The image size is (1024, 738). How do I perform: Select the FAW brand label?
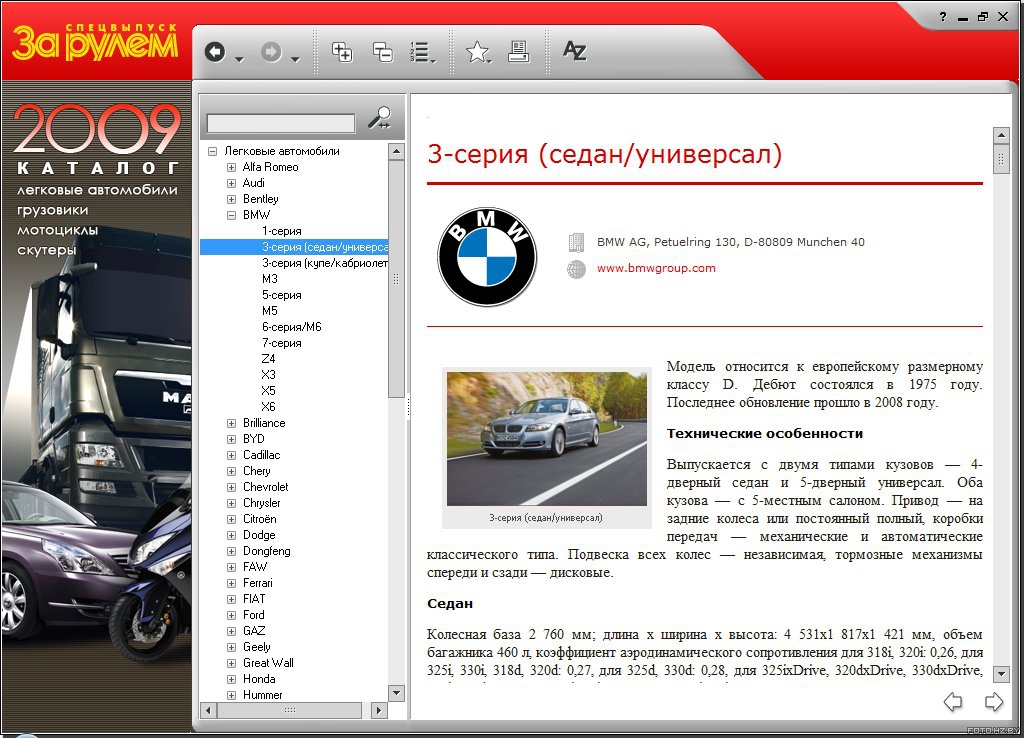pyautogui.click(x=255, y=567)
